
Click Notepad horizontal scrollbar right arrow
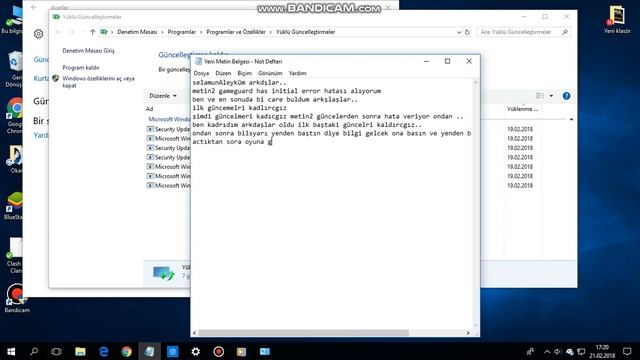click(468, 333)
